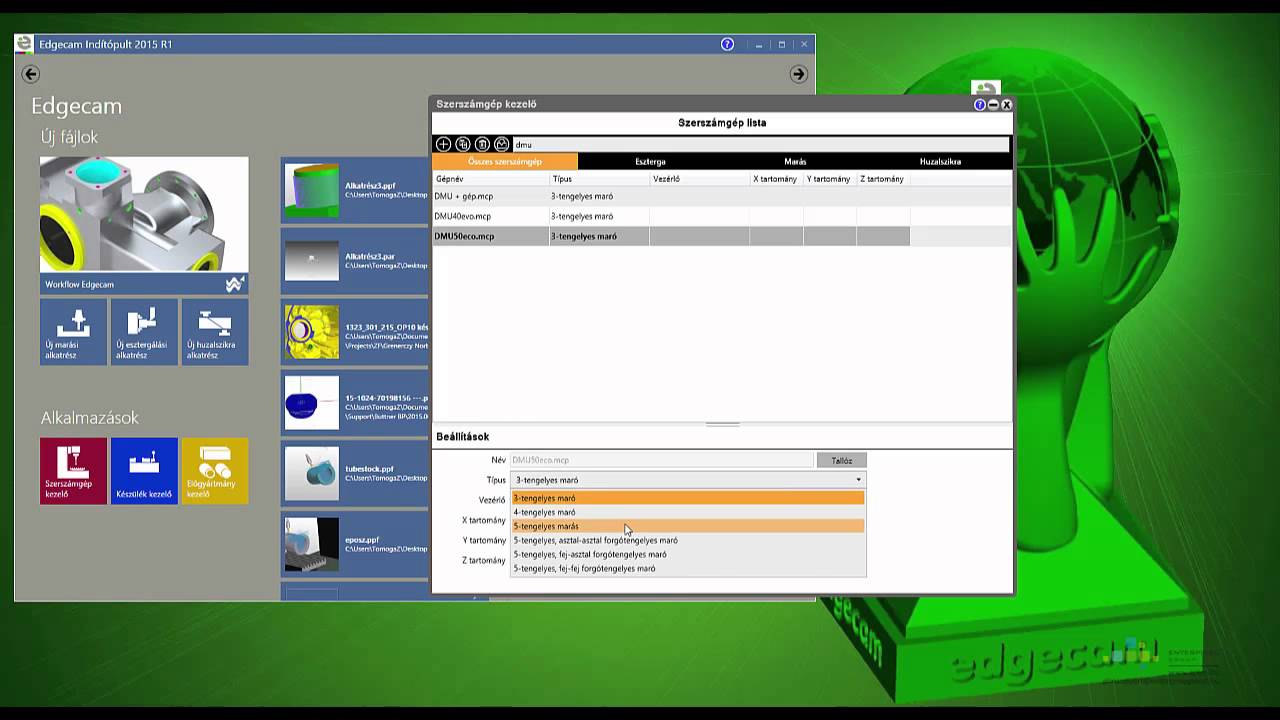Sort by the Gépnév column header

click(491, 179)
